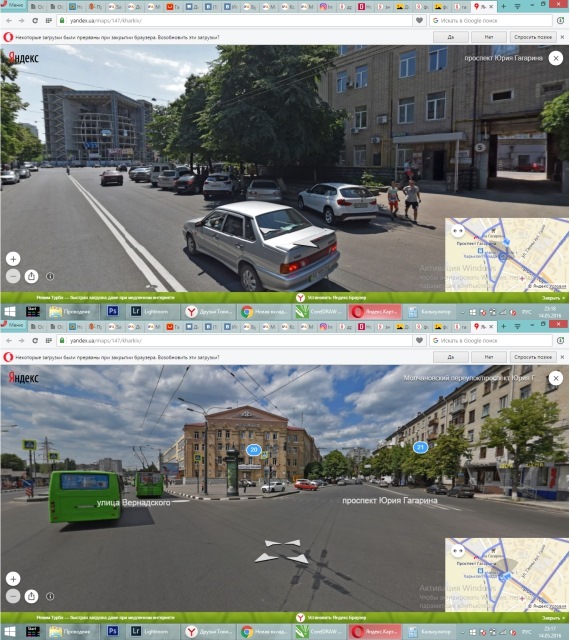Move forward using arrow near silver car
The height and width of the screenshot is (640, 570).
pyautogui.click(x=305, y=244)
